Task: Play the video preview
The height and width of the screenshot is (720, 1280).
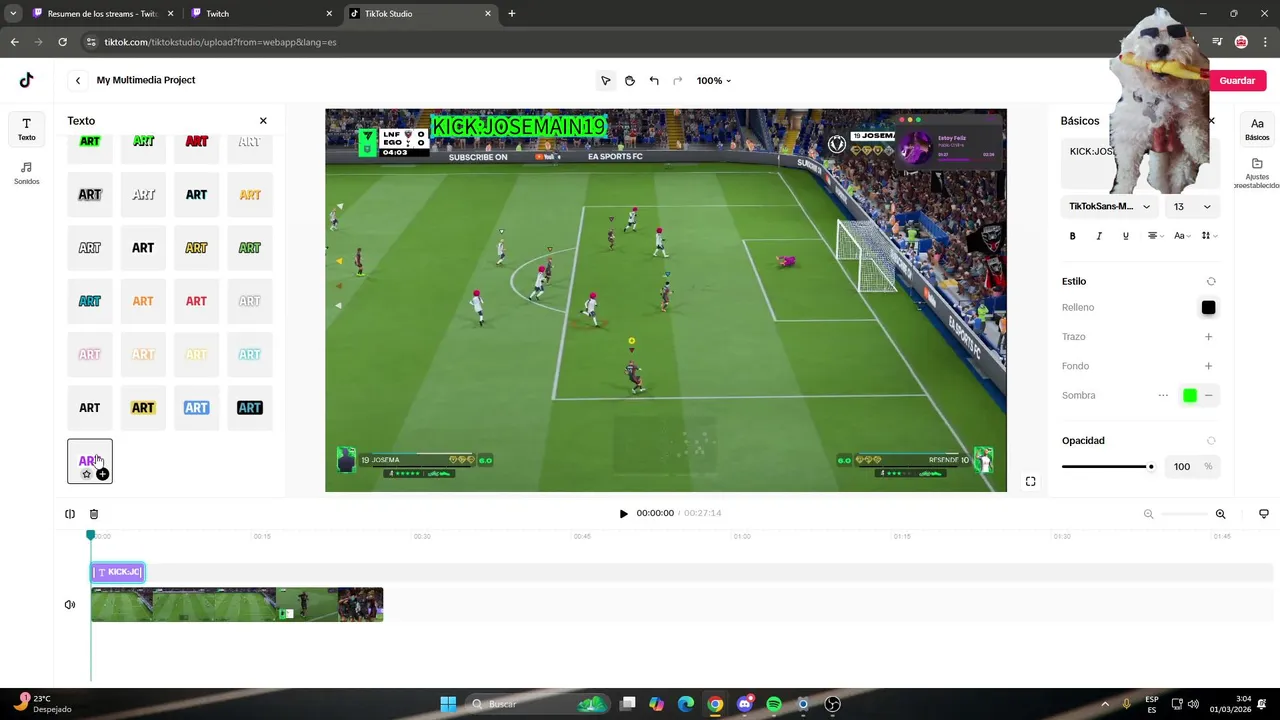Action: coord(623,513)
